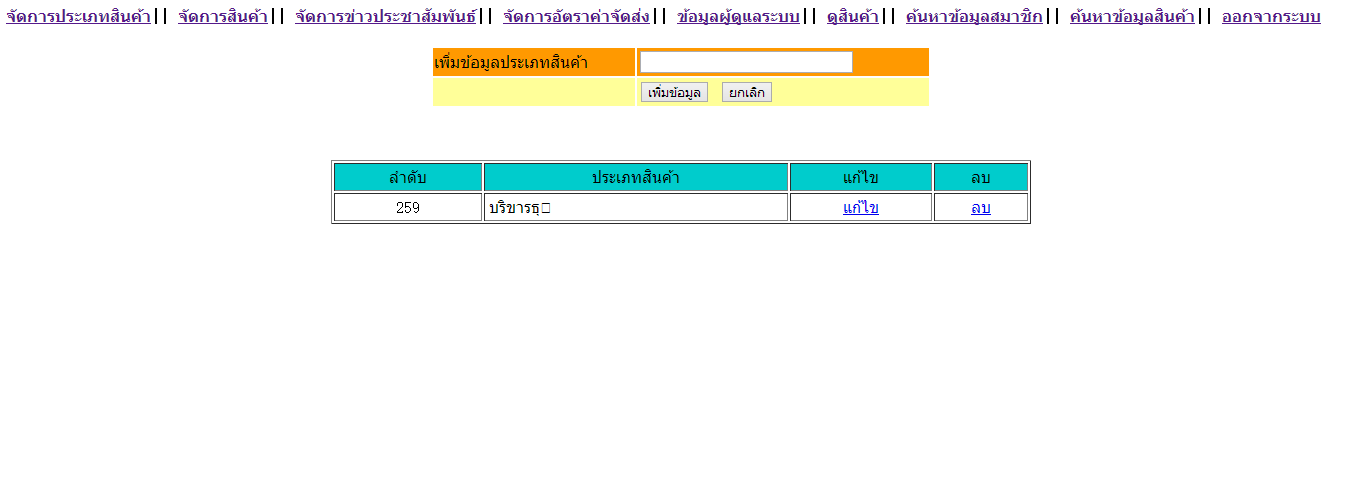Open ข้อมูลผู้ดูแลระบบ link
Image resolution: width=1364 pixels, height=478 pixels.
coord(738,17)
